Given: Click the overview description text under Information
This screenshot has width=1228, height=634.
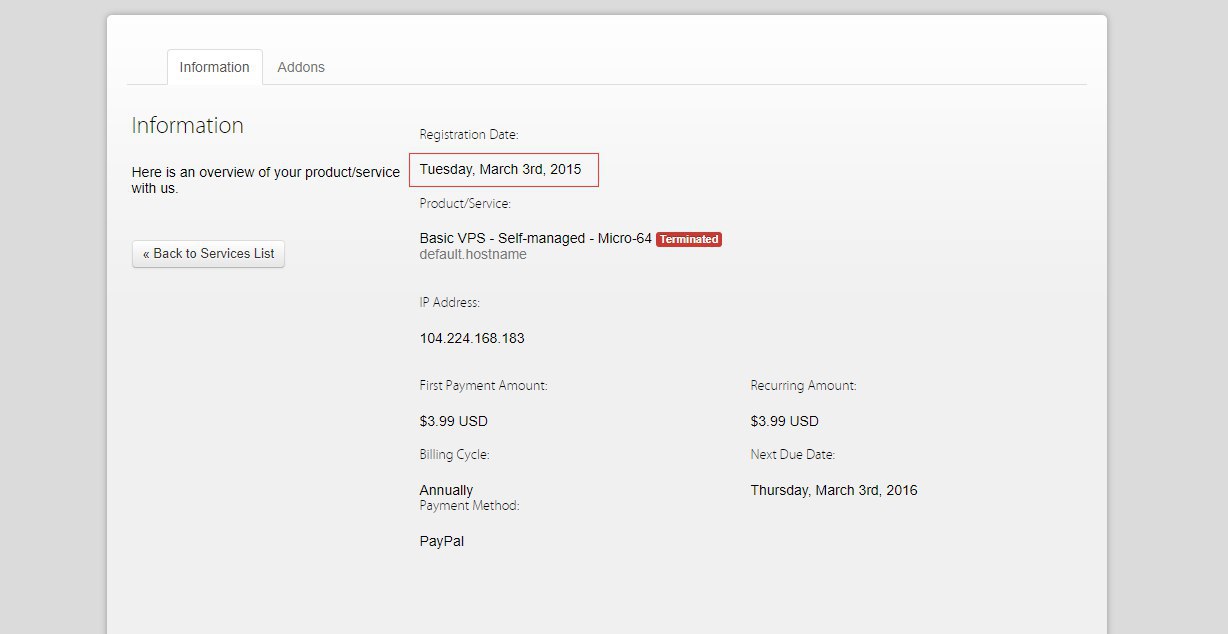Looking at the screenshot, I should tap(265, 180).
